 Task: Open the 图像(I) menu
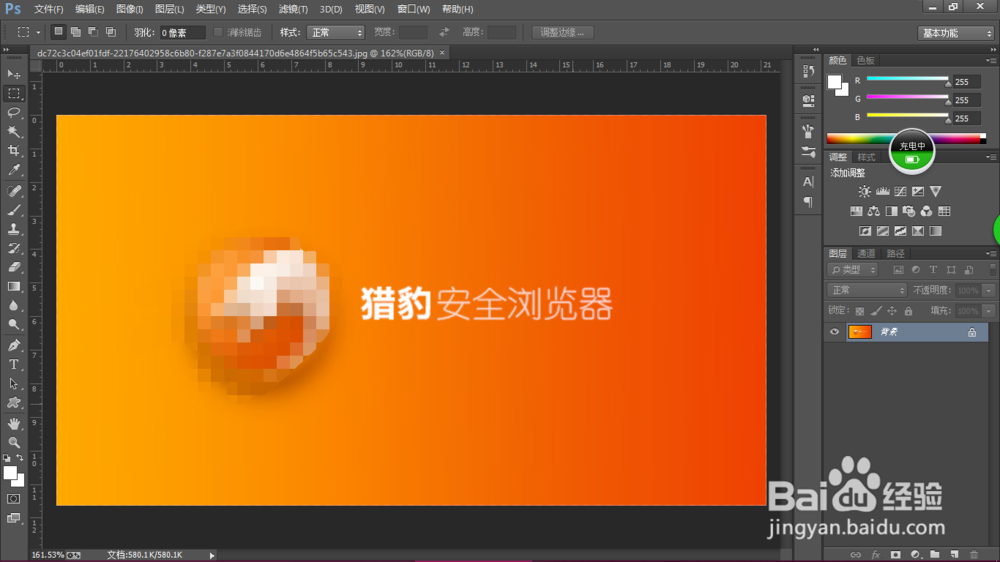point(129,10)
